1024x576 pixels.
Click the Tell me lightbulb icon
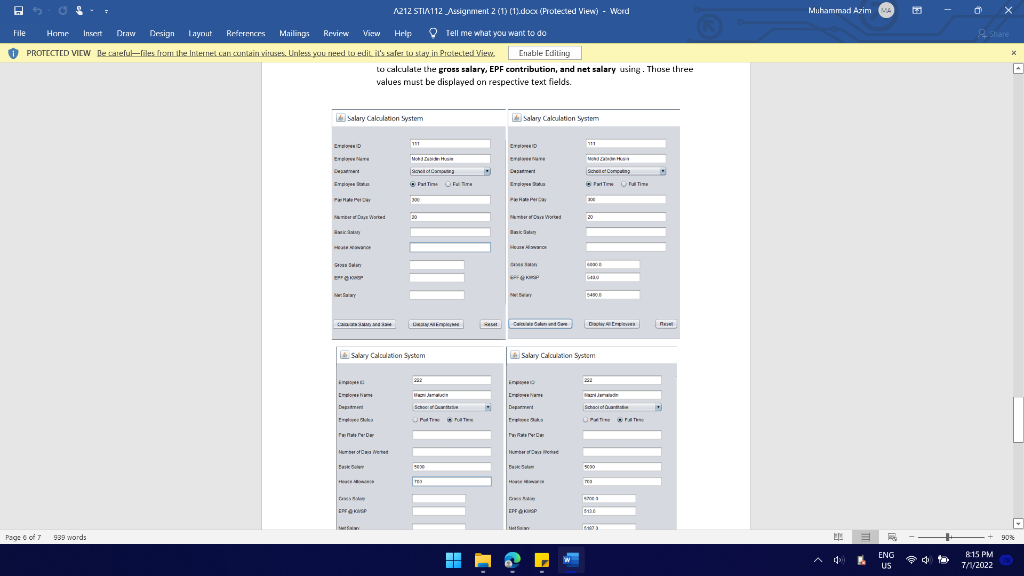[x=432, y=33]
